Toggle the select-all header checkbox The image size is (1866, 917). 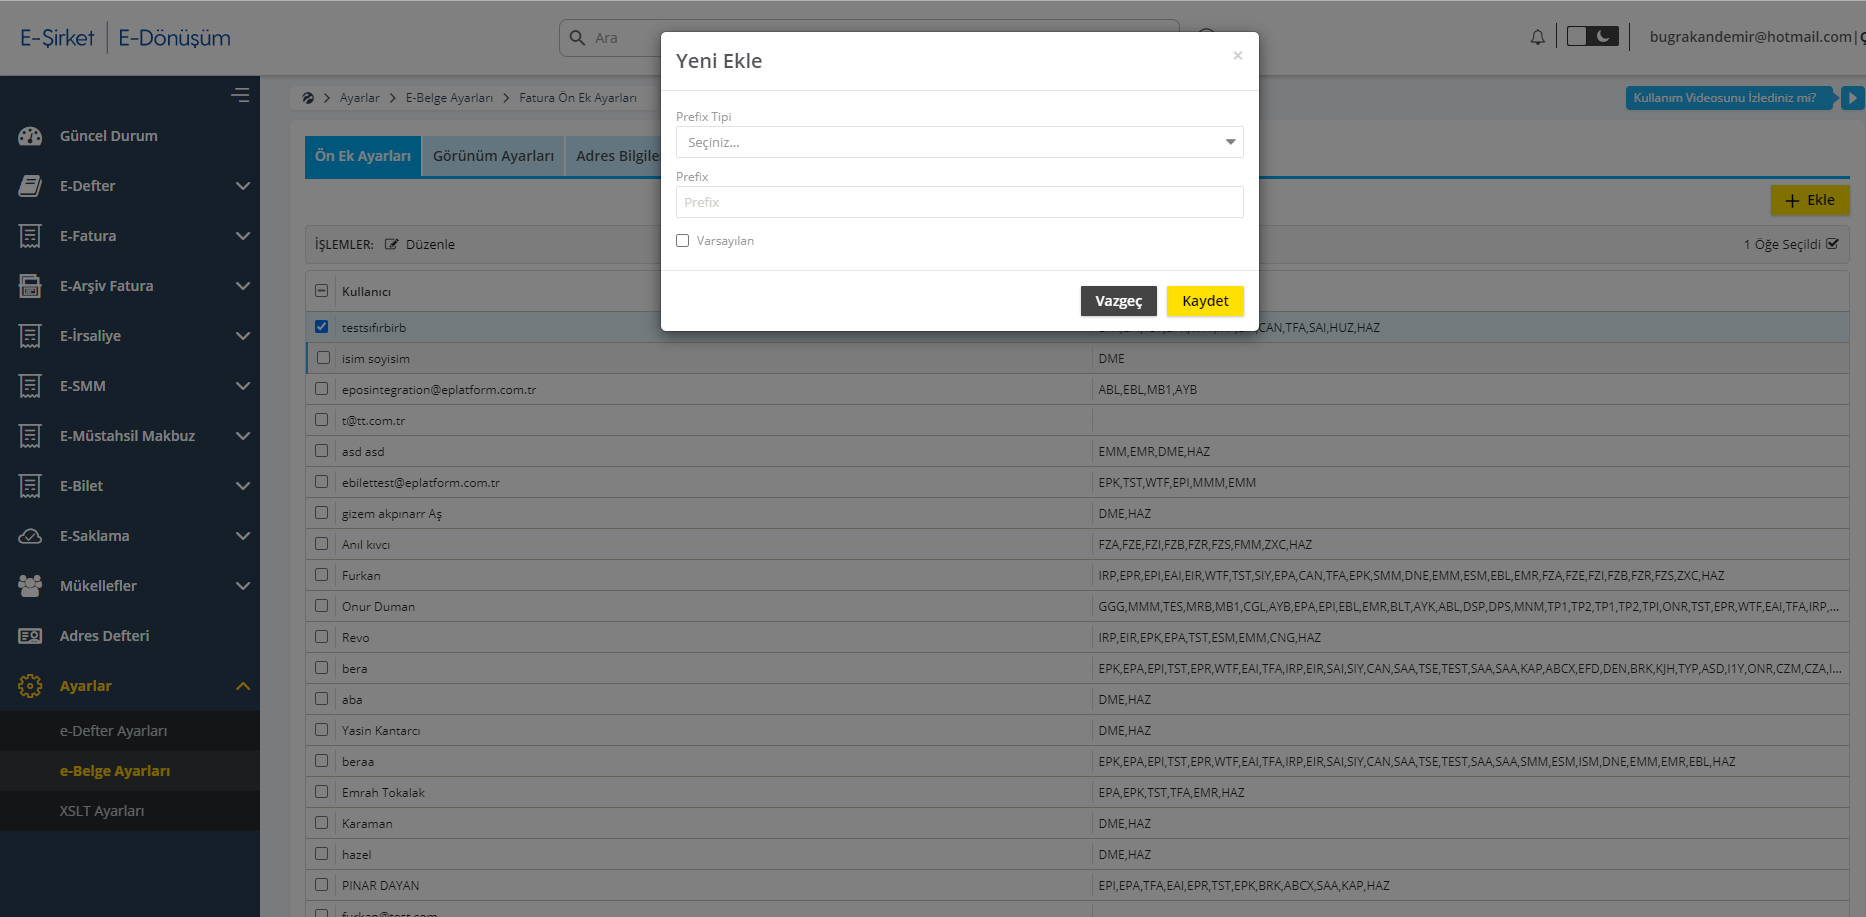tap(321, 291)
